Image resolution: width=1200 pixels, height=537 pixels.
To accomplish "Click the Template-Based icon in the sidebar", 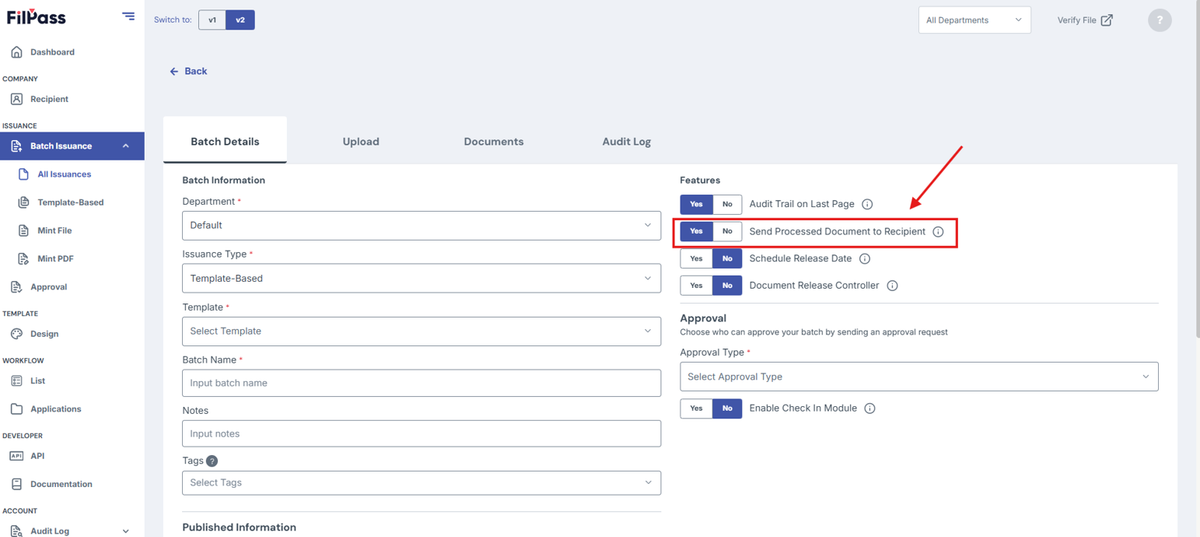I will tap(24, 202).
